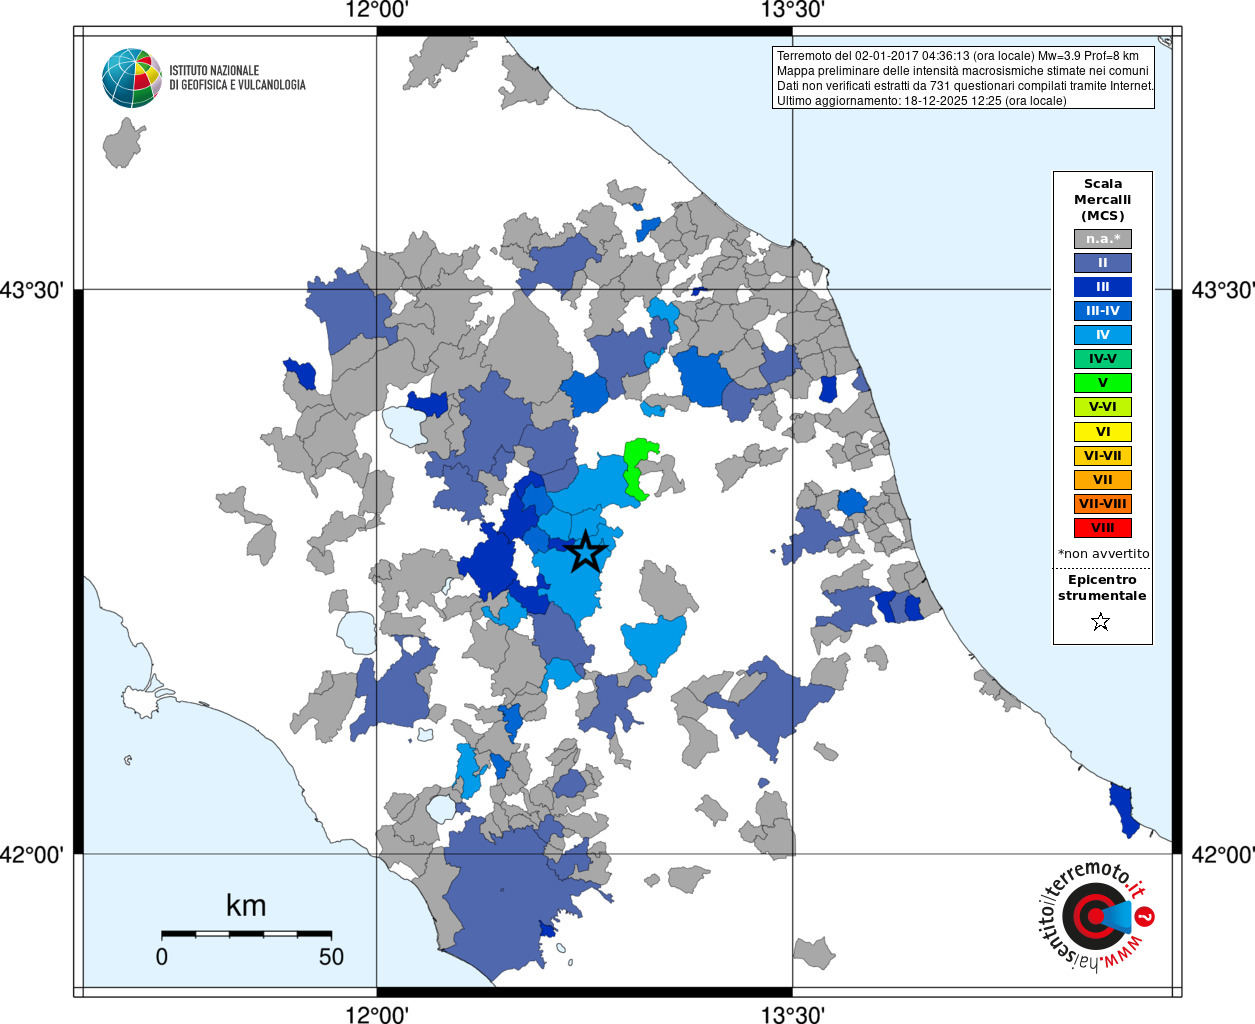This screenshot has width=1255, height=1024.
Task: Click the 'Mappa preliminare delle intensità' line
Action: [963, 71]
